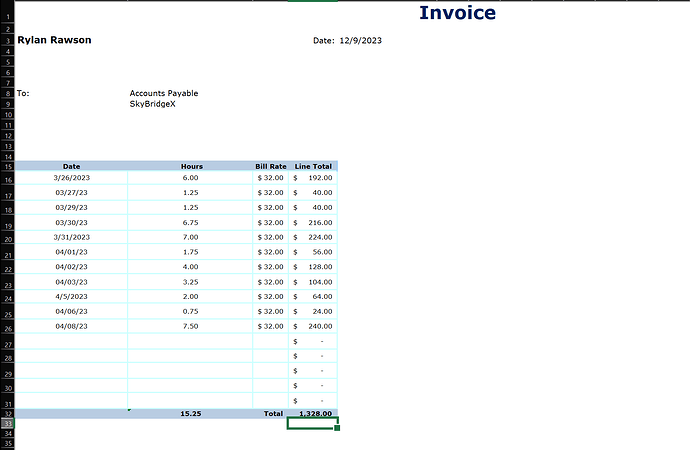The height and width of the screenshot is (450, 690).
Task: Click the To: label cell
Action: click(x=24, y=93)
